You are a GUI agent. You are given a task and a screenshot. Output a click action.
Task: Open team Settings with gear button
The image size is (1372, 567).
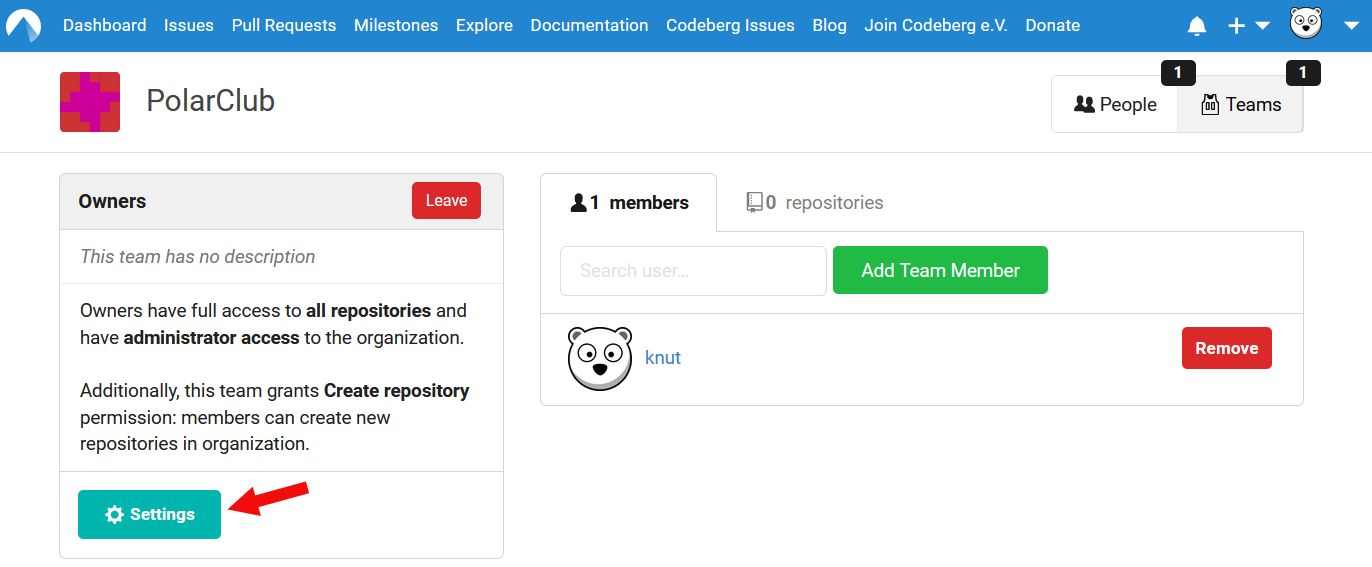150,514
